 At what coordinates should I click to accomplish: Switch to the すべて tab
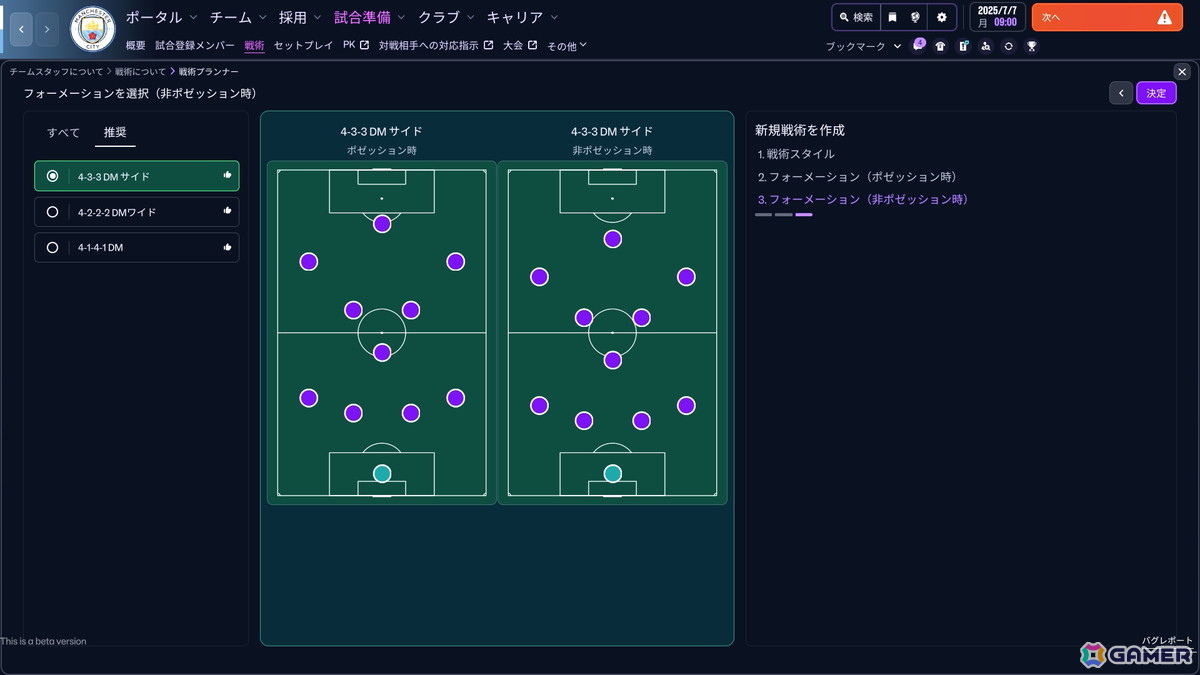[x=62, y=131]
